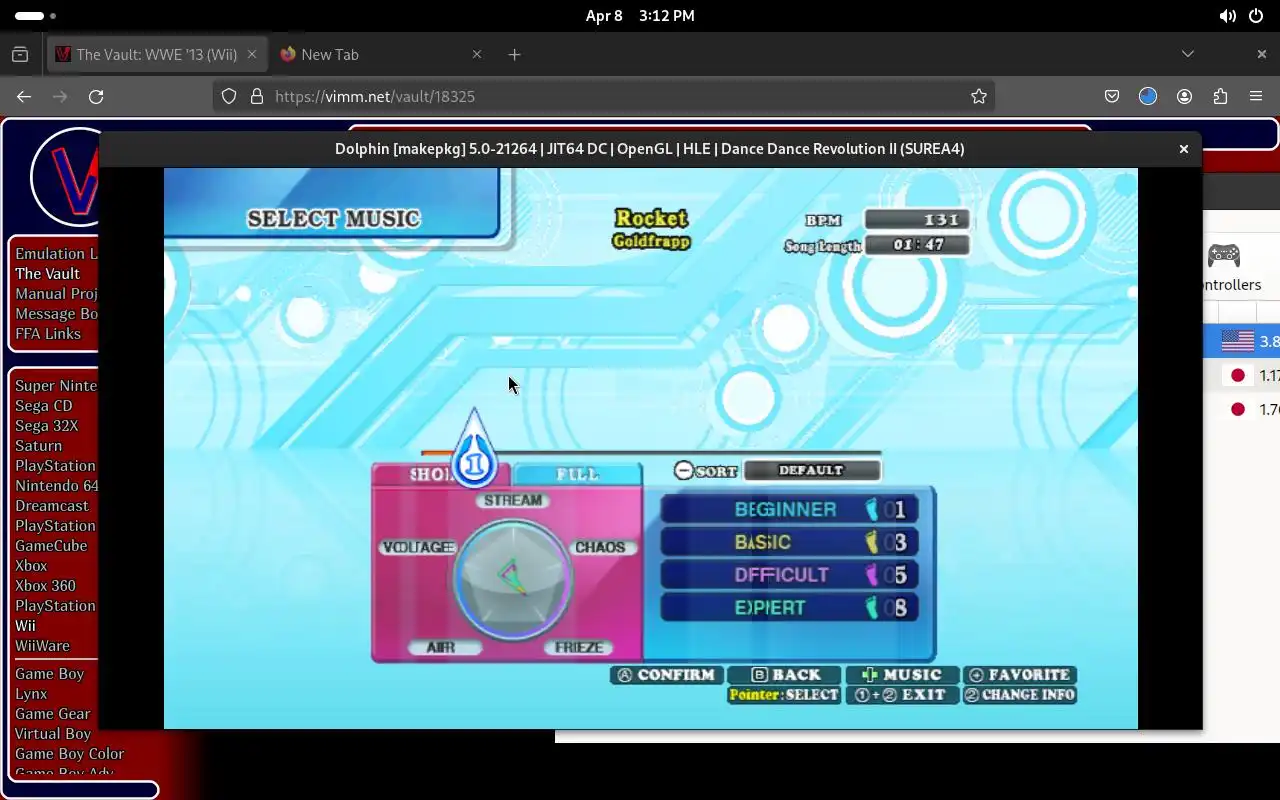Click the B BACK button hint

[x=786, y=675]
